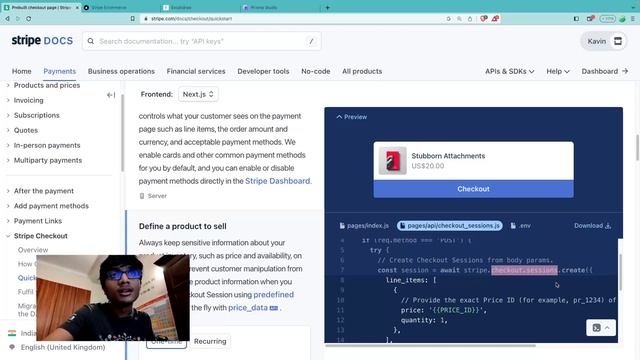Open the APIs & SDKs dropdown
The width and height of the screenshot is (640, 360).
coord(509,71)
